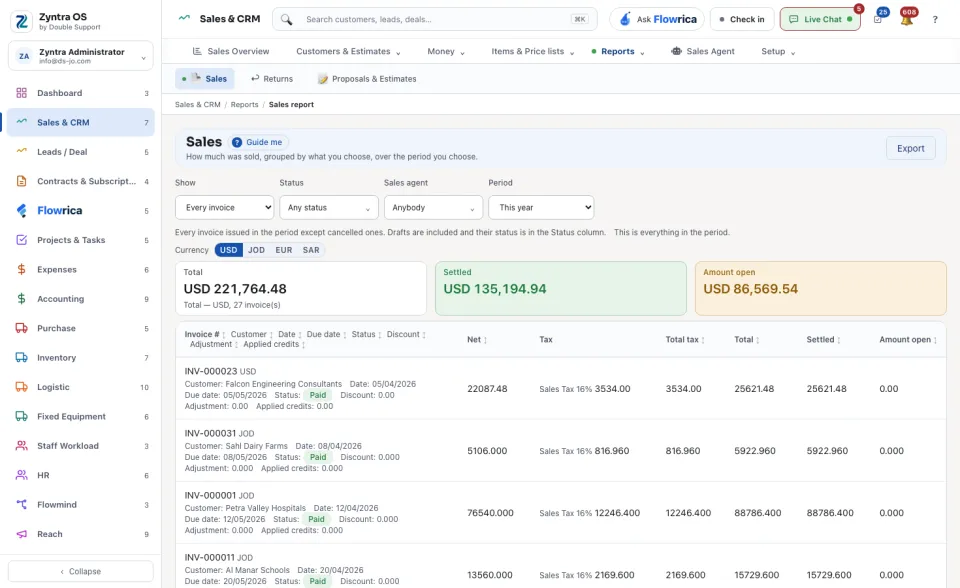960x588 pixels.
Task: Open the notifications bell with 608 badge
Action: pos(907,19)
